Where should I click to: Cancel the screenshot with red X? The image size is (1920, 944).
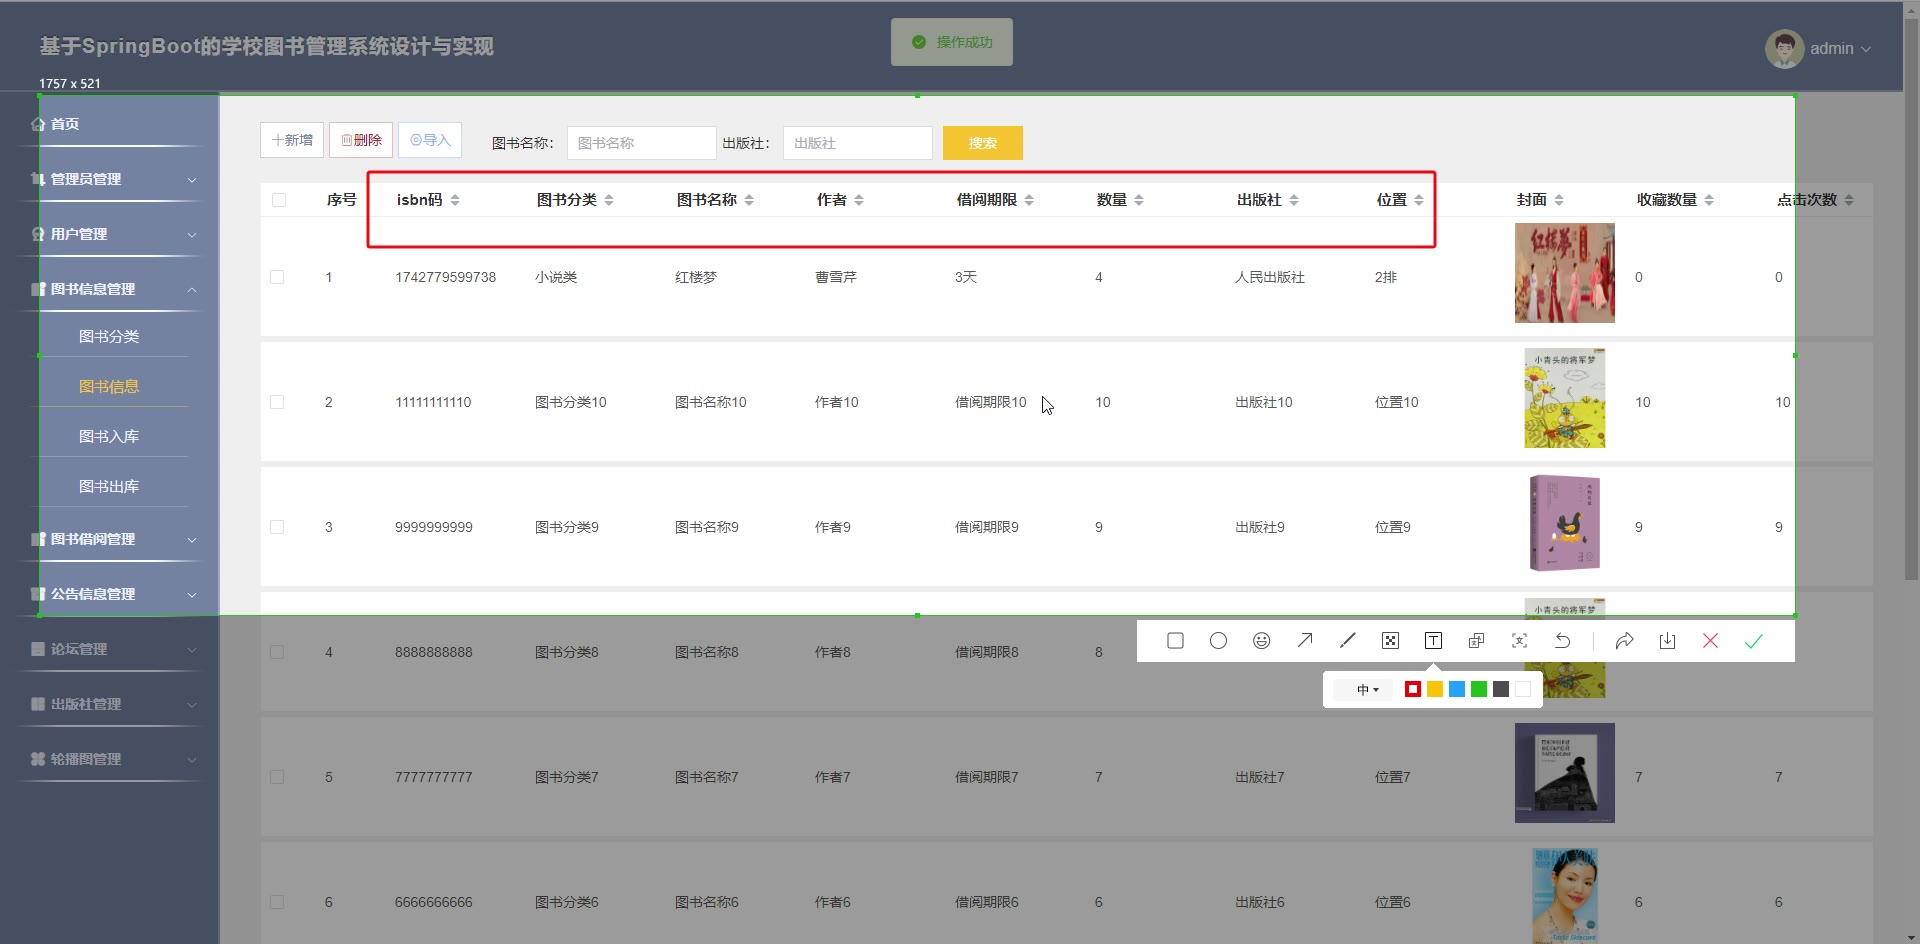coord(1710,641)
